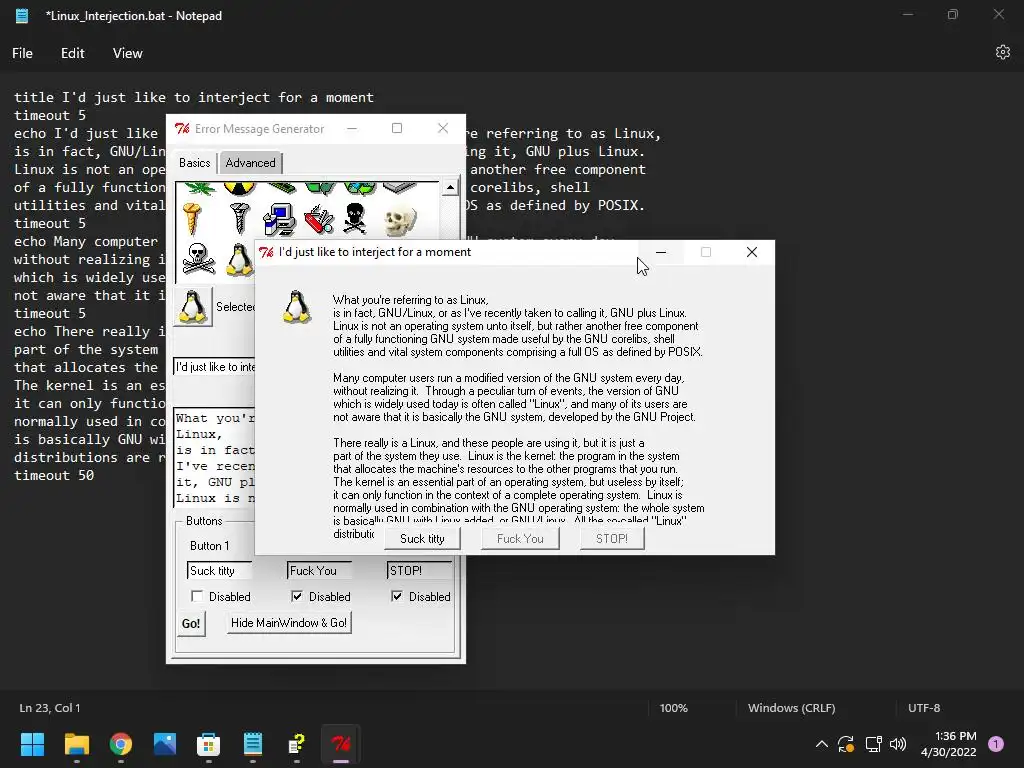Close the interject message dialog
Screen dimensions: 1024x768
(x=752, y=252)
